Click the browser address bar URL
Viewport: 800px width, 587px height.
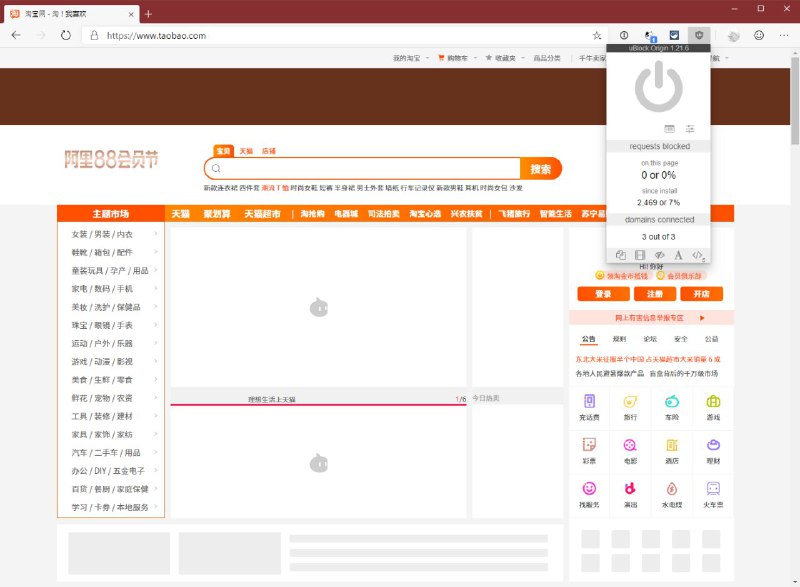pyautogui.click(x=156, y=36)
